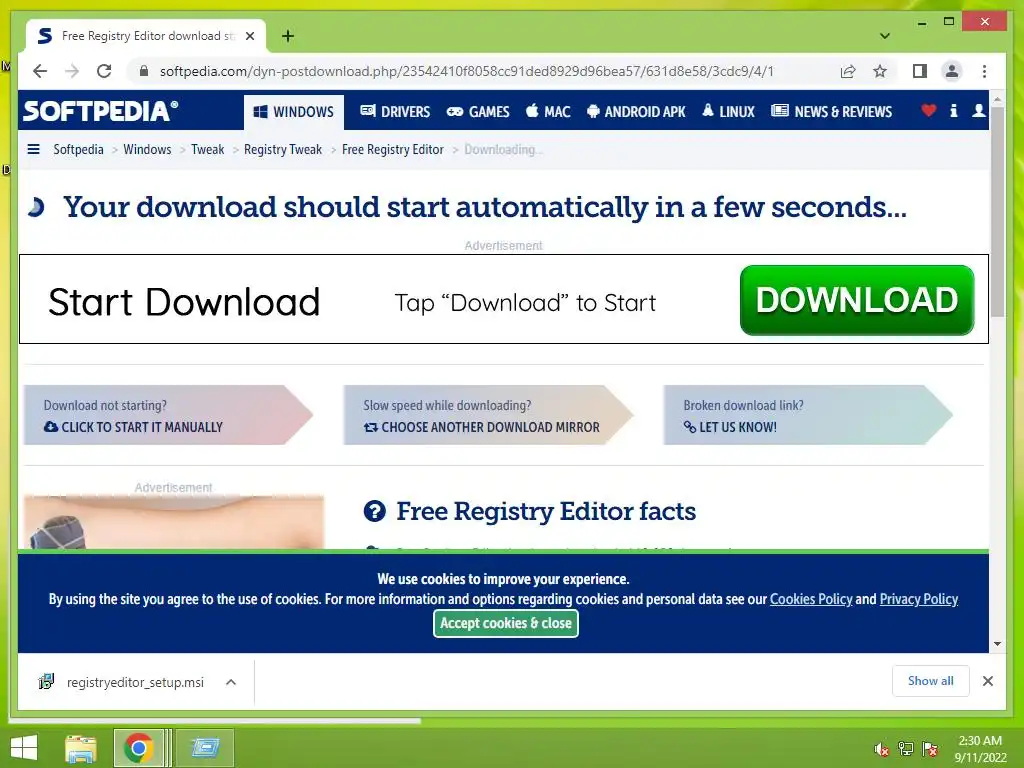Click the padlock site info icon

pos(144,71)
